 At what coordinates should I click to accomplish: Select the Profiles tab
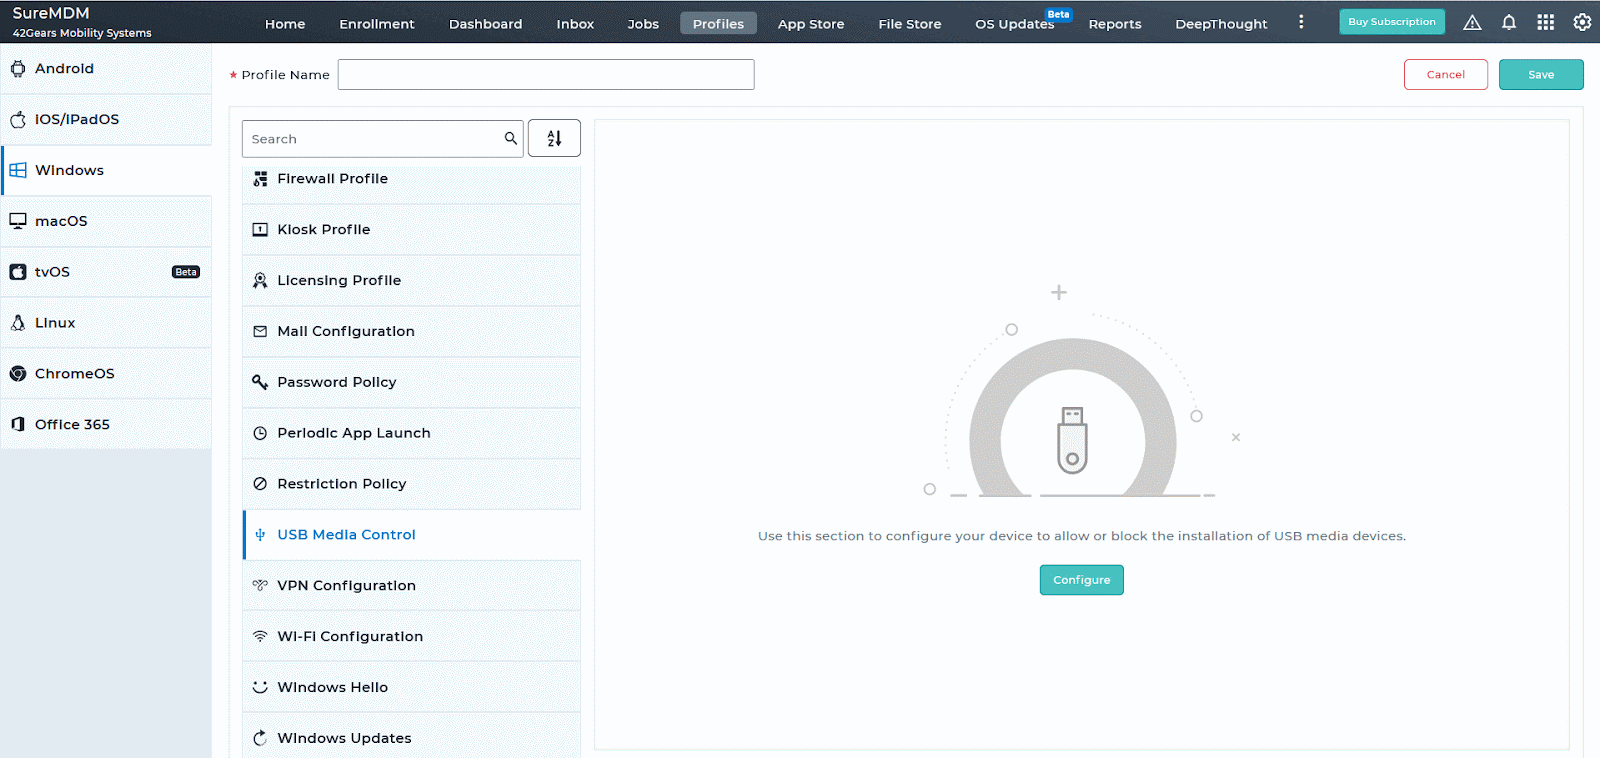click(x=718, y=23)
